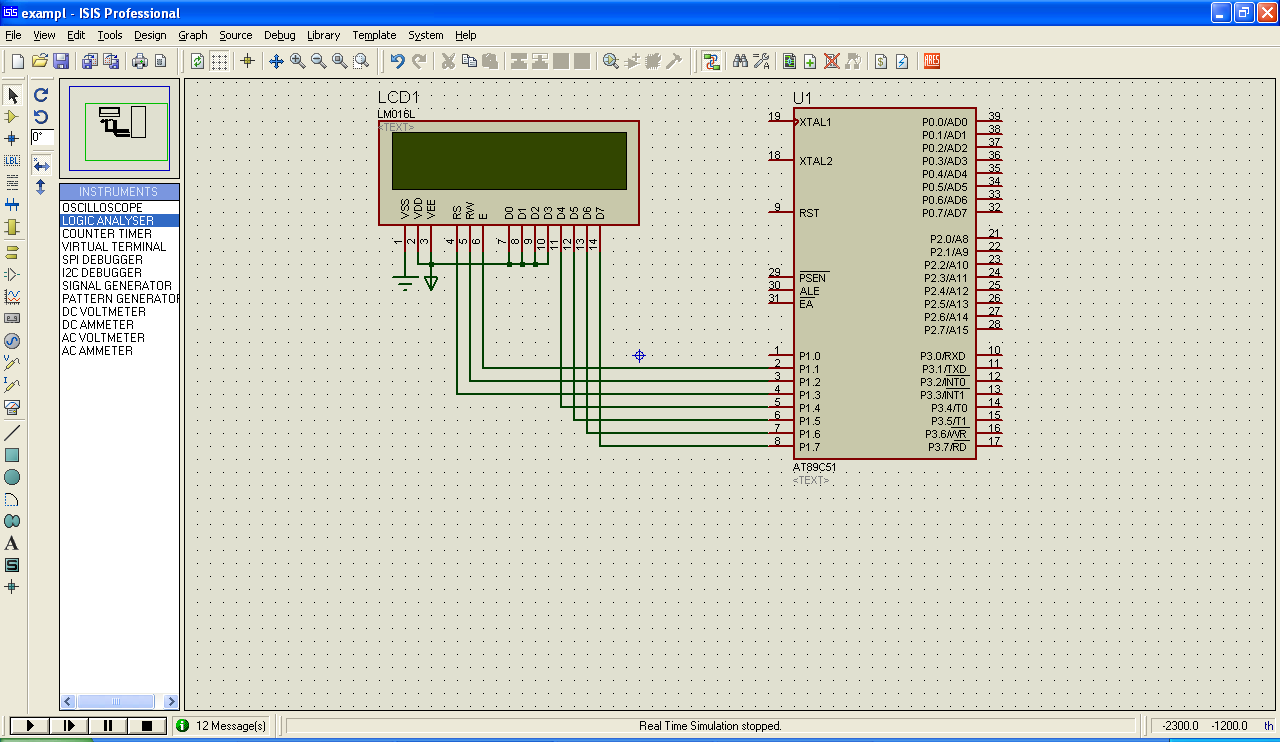The height and width of the screenshot is (742, 1280).
Task: Select the 2D box drawing tool
Action: click(x=12, y=455)
